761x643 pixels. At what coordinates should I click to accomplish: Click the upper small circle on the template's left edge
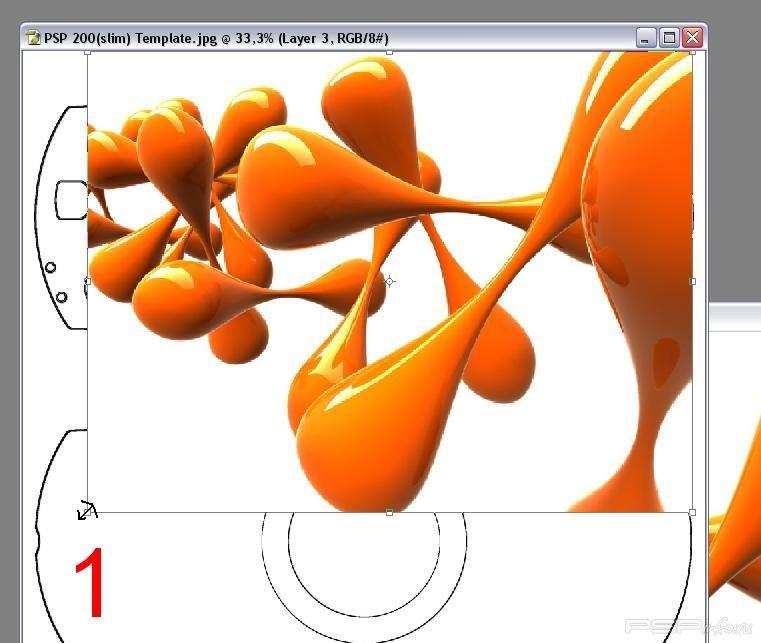[50, 268]
